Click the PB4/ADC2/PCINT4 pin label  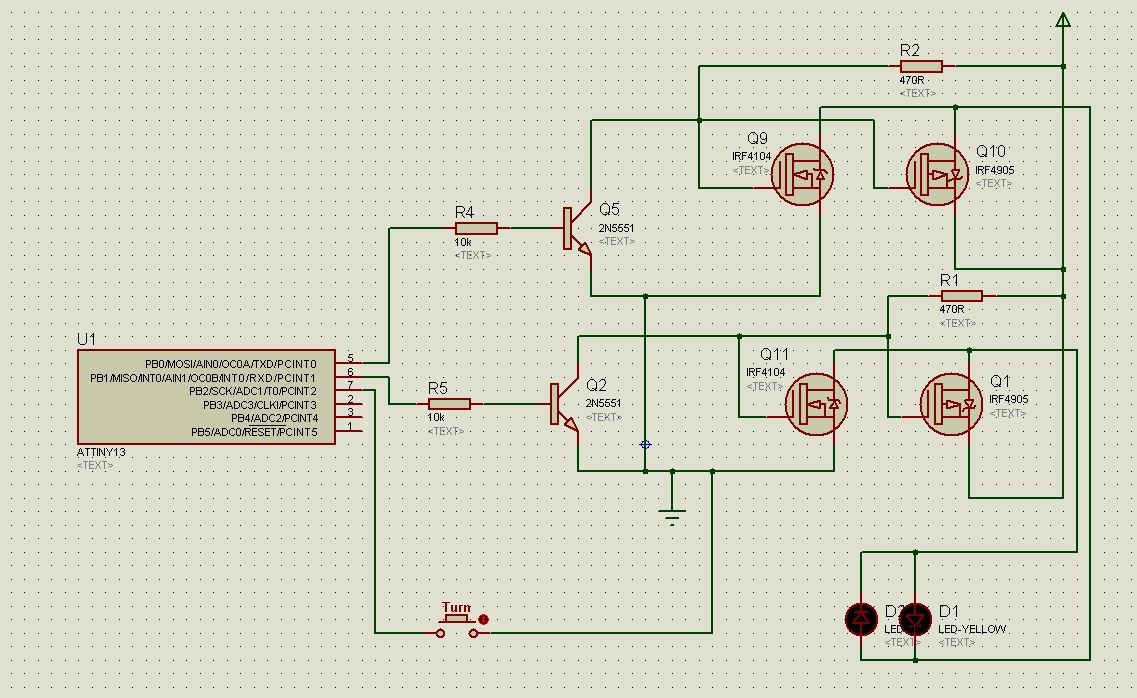274,418
